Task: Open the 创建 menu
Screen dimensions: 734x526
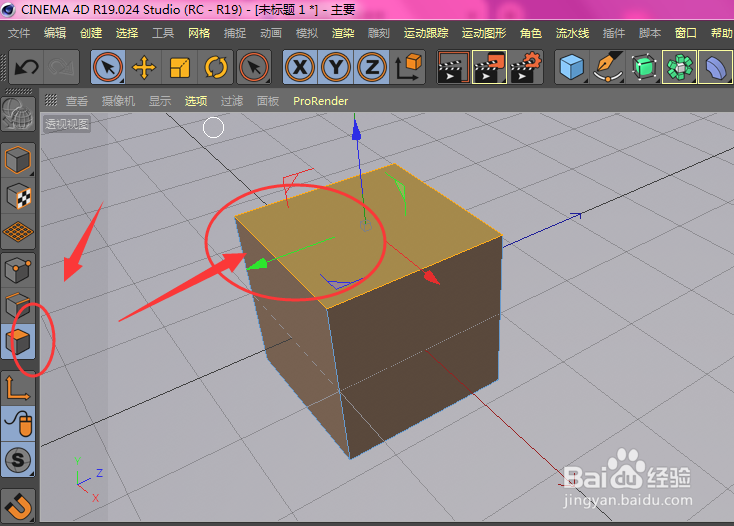Action: click(91, 33)
